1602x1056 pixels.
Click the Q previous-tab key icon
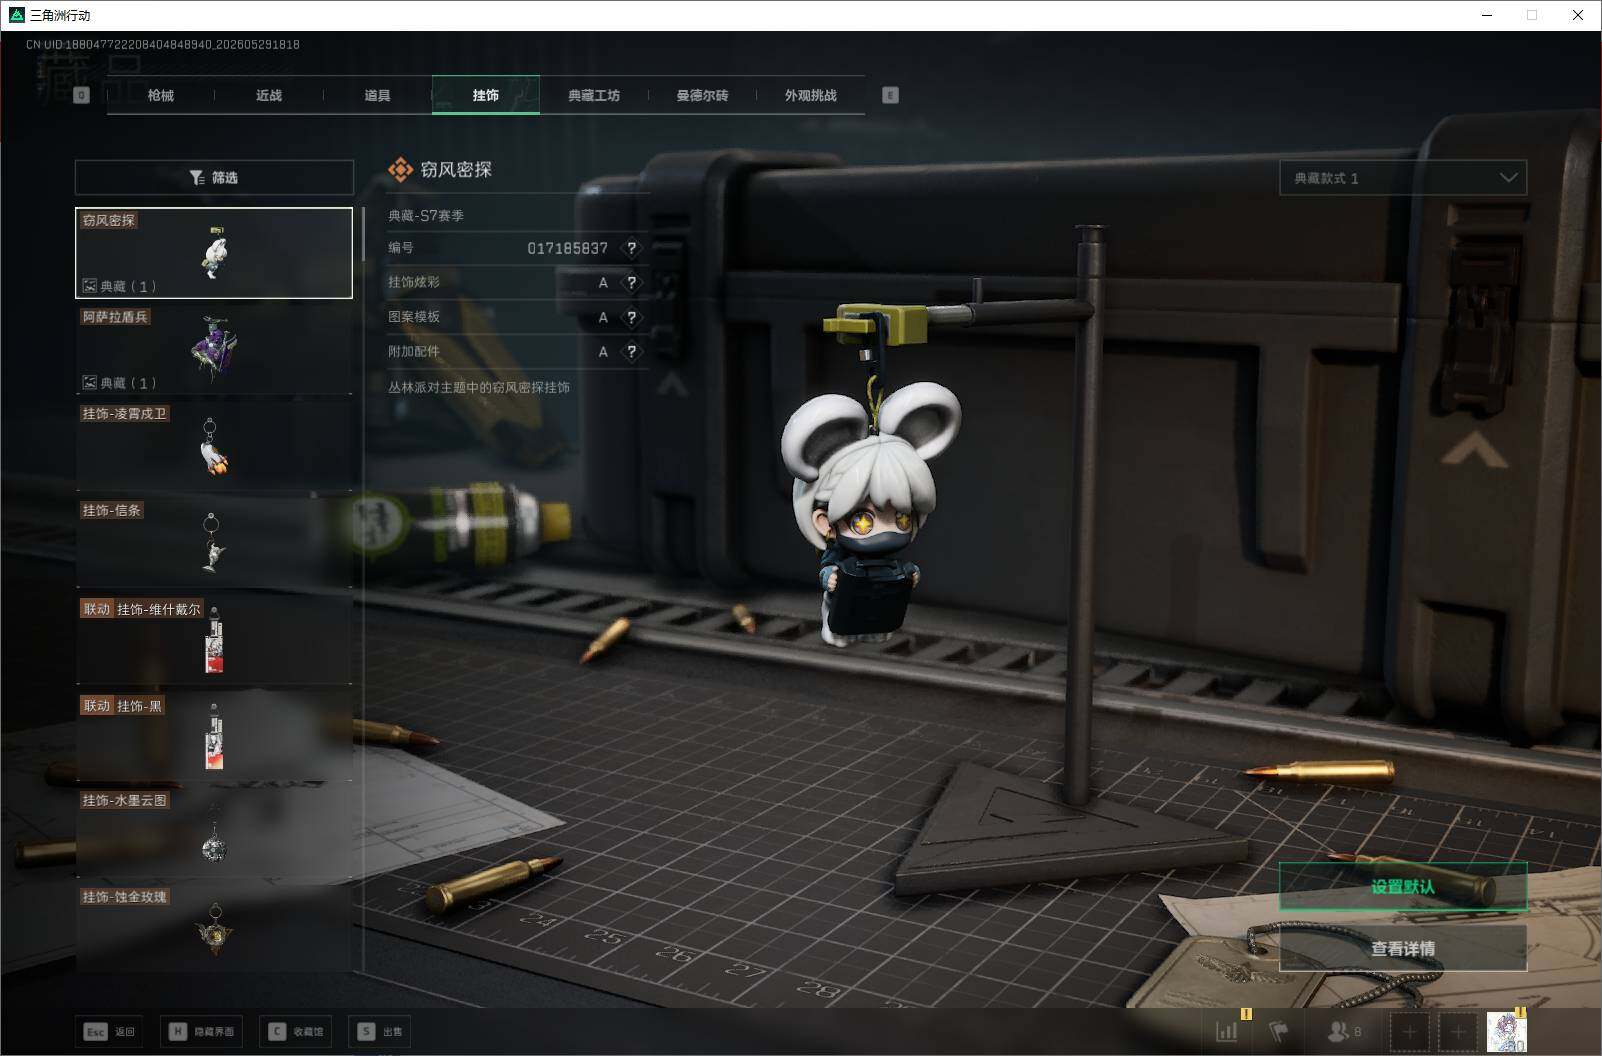point(82,95)
